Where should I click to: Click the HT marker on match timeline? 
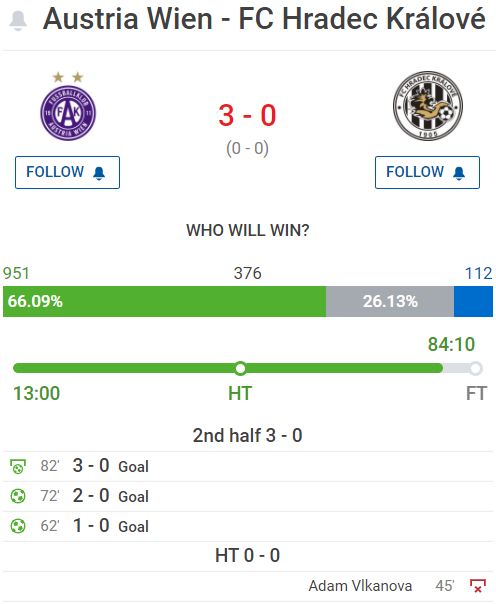[x=240, y=368]
